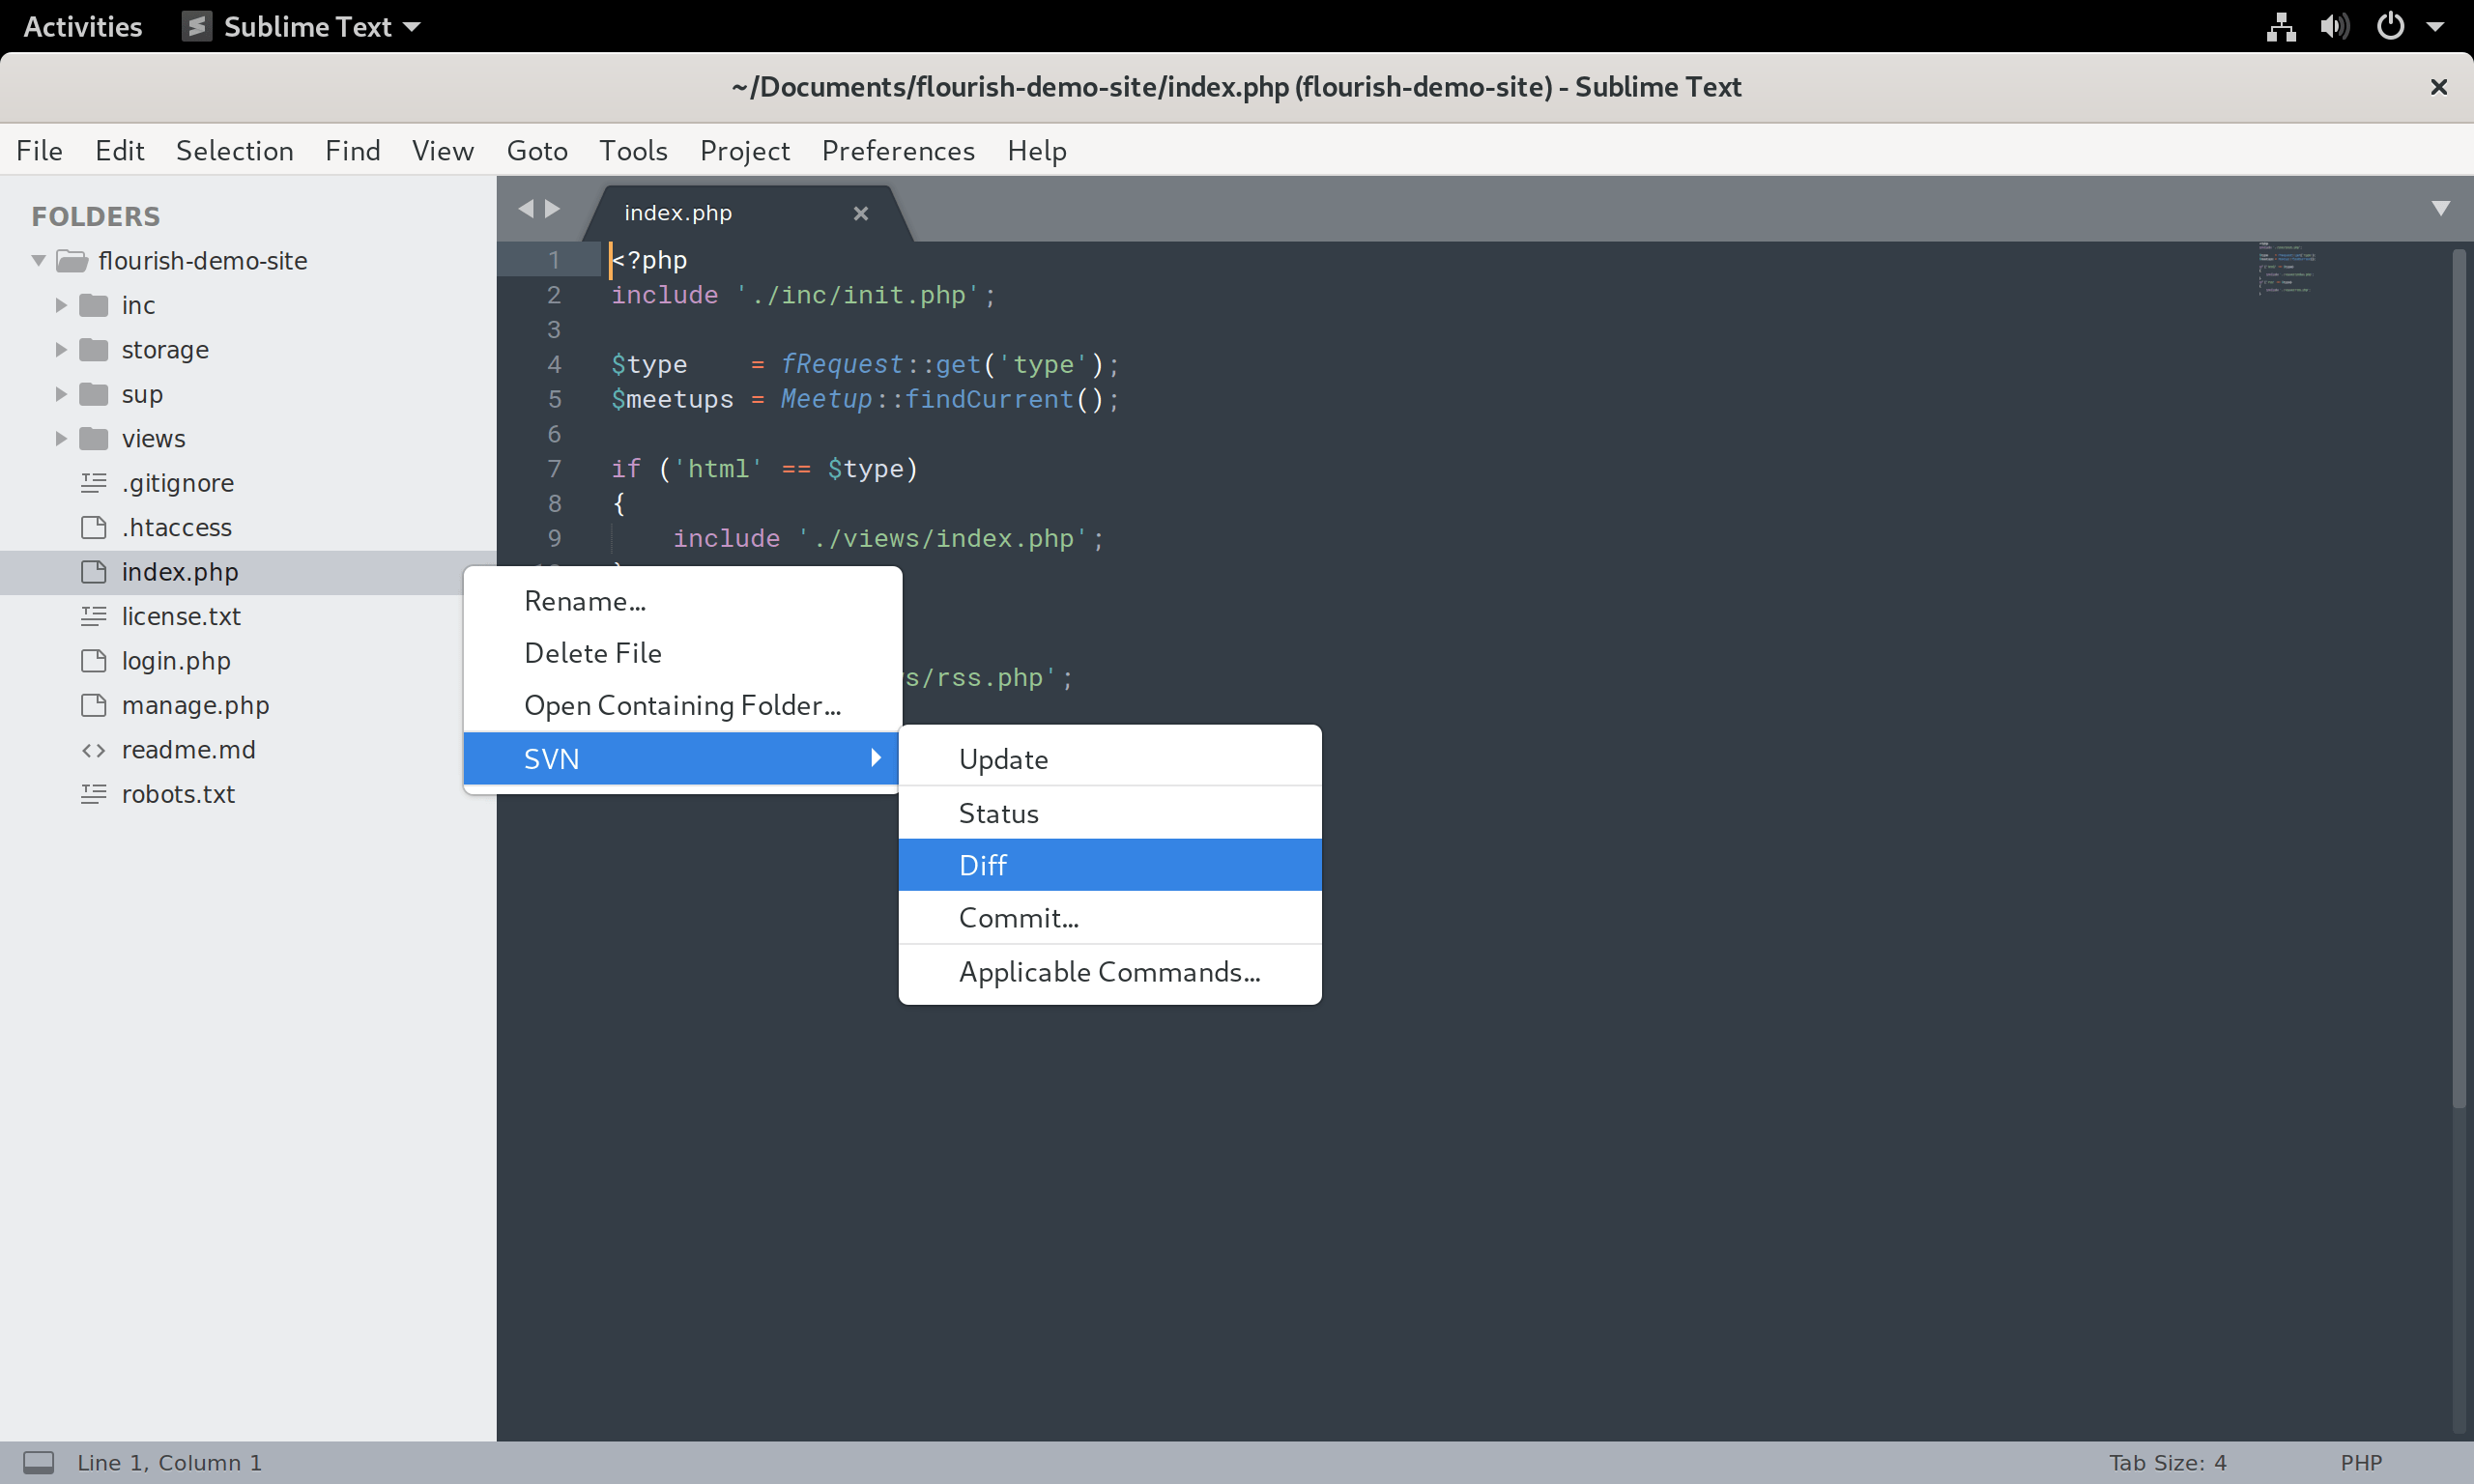This screenshot has width=2474, height=1484.
Task: Click the views folder icon
Action: 93,438
